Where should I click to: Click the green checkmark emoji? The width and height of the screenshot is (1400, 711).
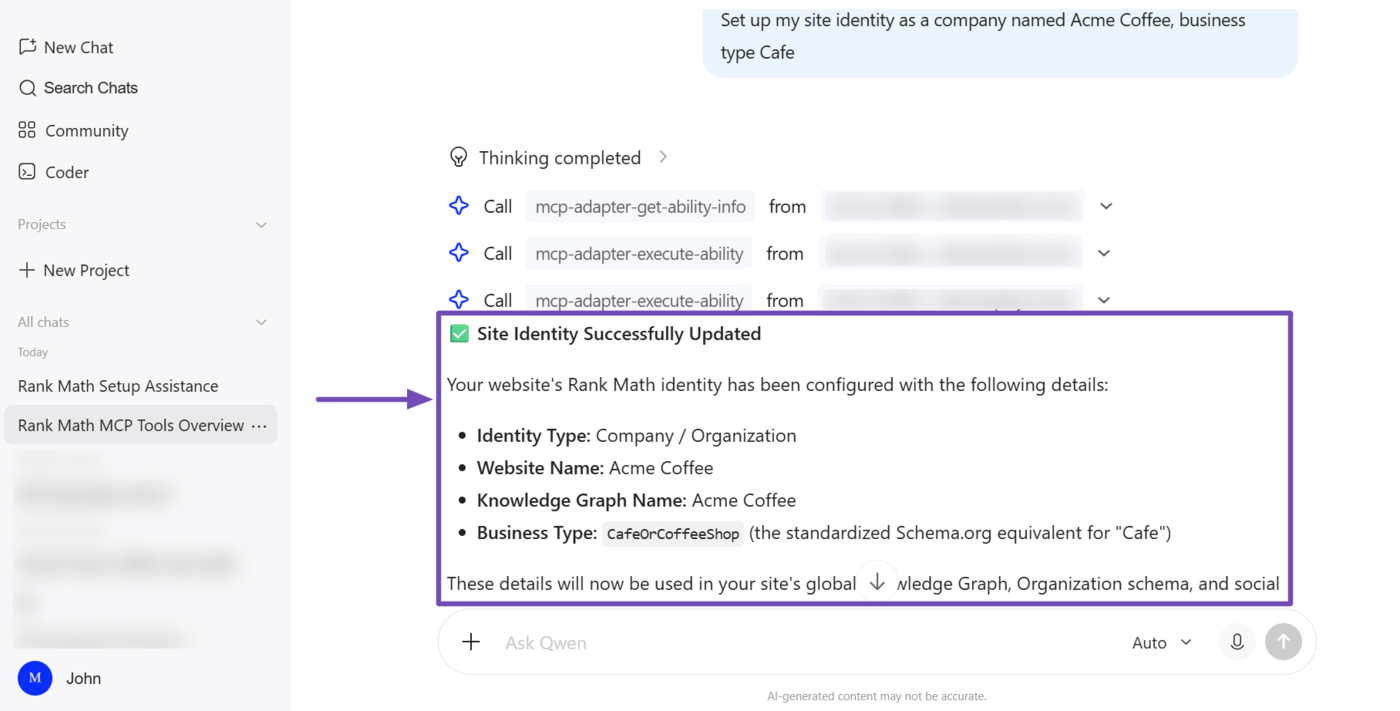point(459,334)
